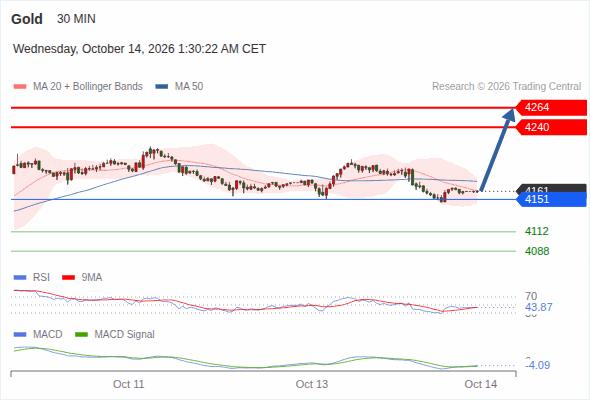Click the 'Oct 14' time axis label
The height and width of the screenshot is (400, 590).
(x=481, y=384)
